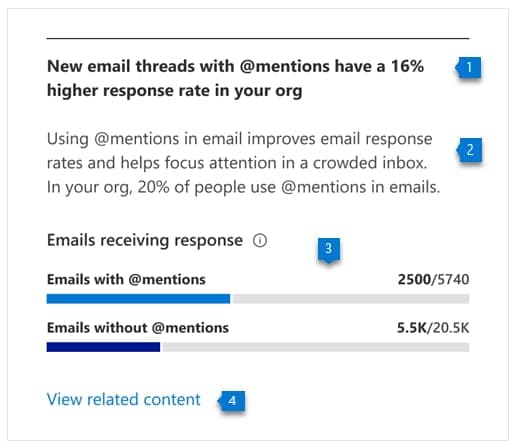Select the Emails with @mentions label
This screenshot has width=515, height=445.
pos(126,279)
